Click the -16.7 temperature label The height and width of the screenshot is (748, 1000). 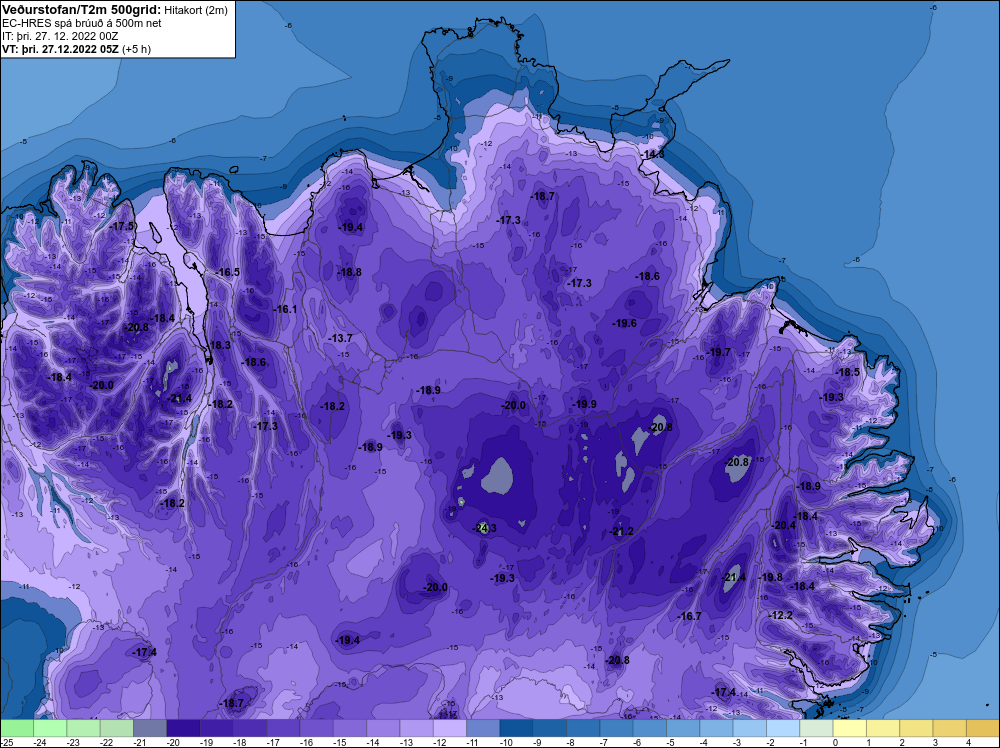689,616
